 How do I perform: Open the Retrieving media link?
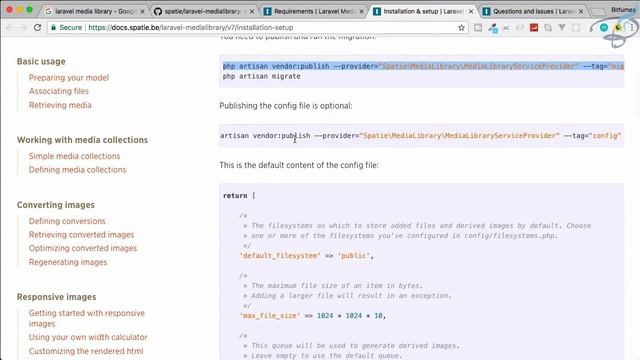tap(60, 105)
